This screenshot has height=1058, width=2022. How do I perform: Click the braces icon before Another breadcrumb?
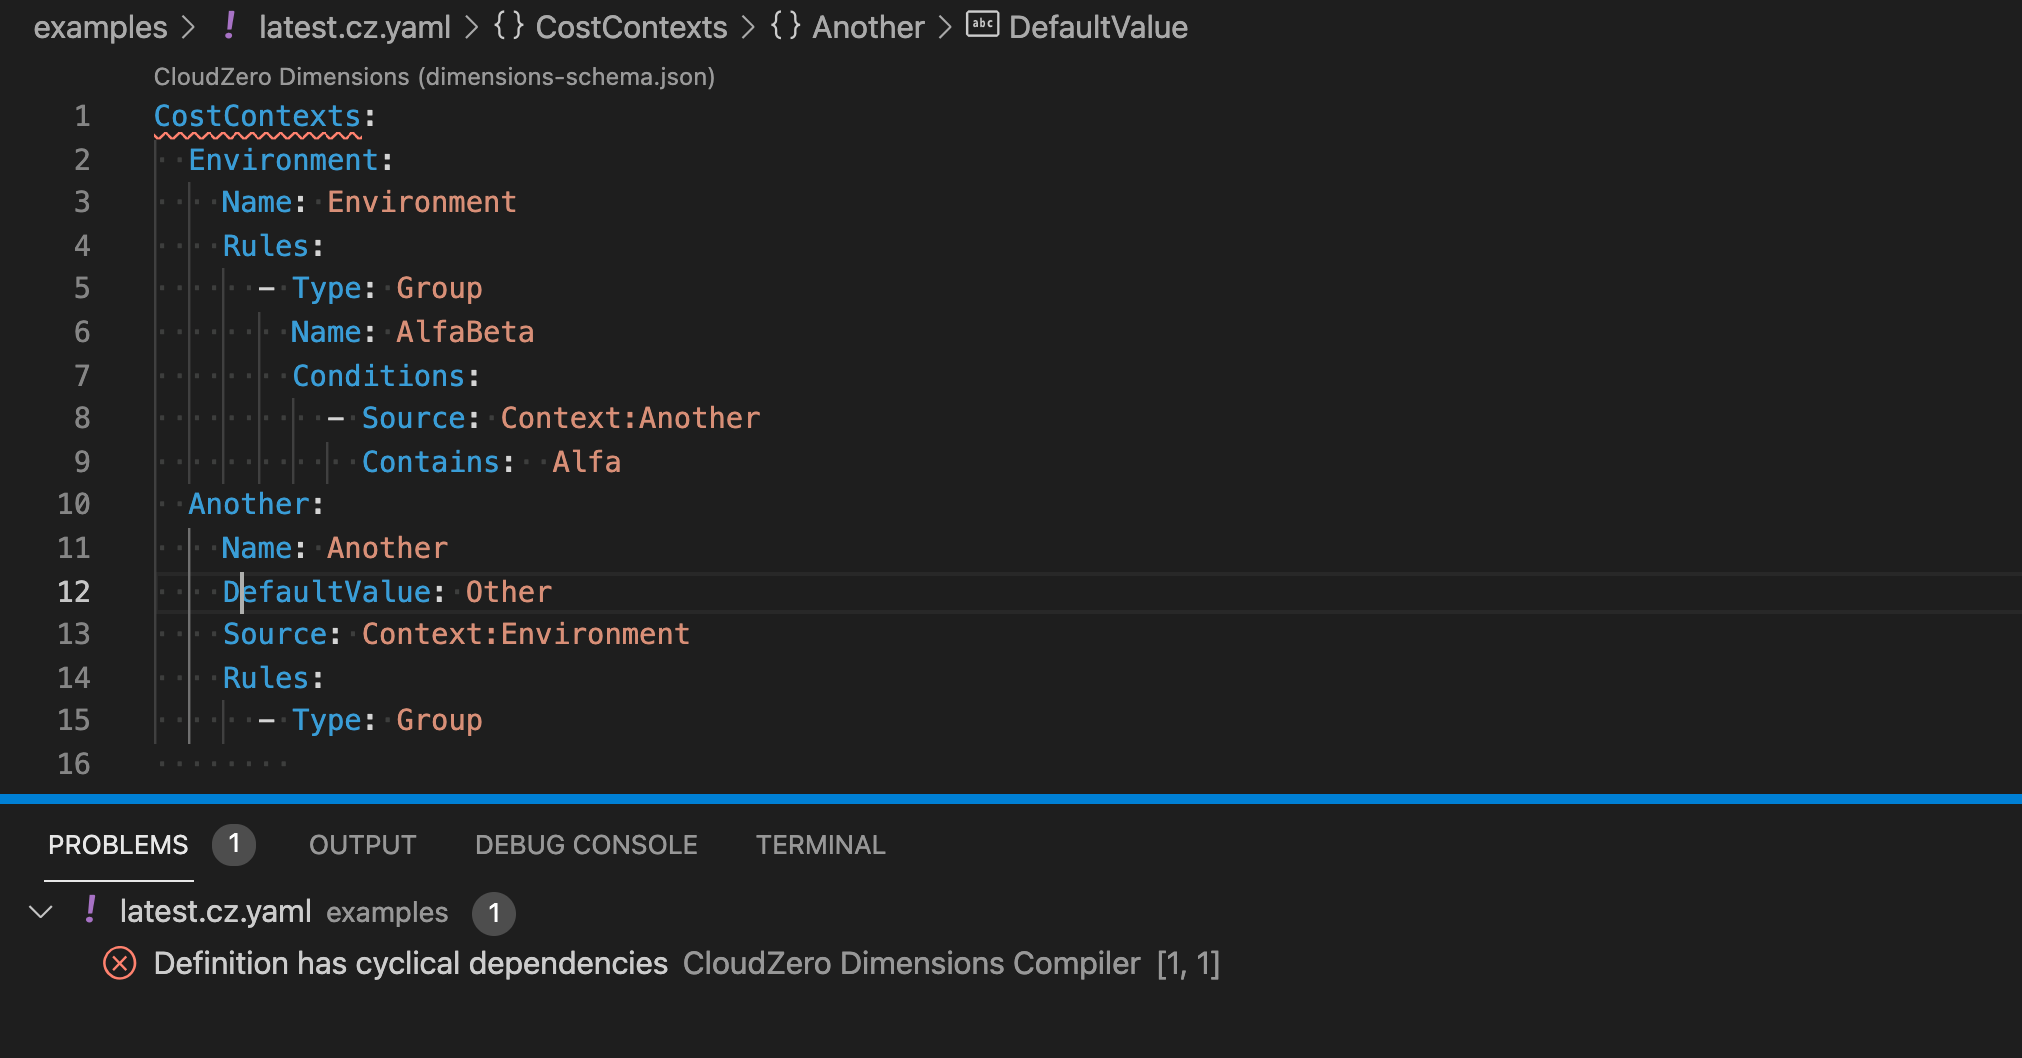click(785, 26)
